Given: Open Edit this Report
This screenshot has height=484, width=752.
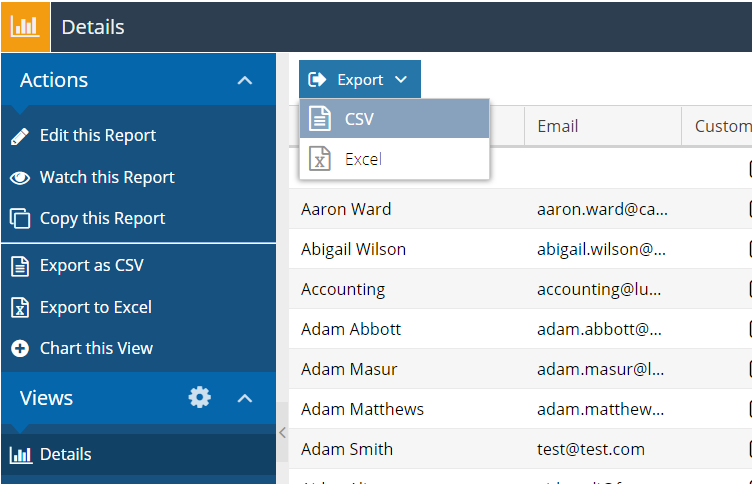Looking at the screenshot, I should point(98,136).
